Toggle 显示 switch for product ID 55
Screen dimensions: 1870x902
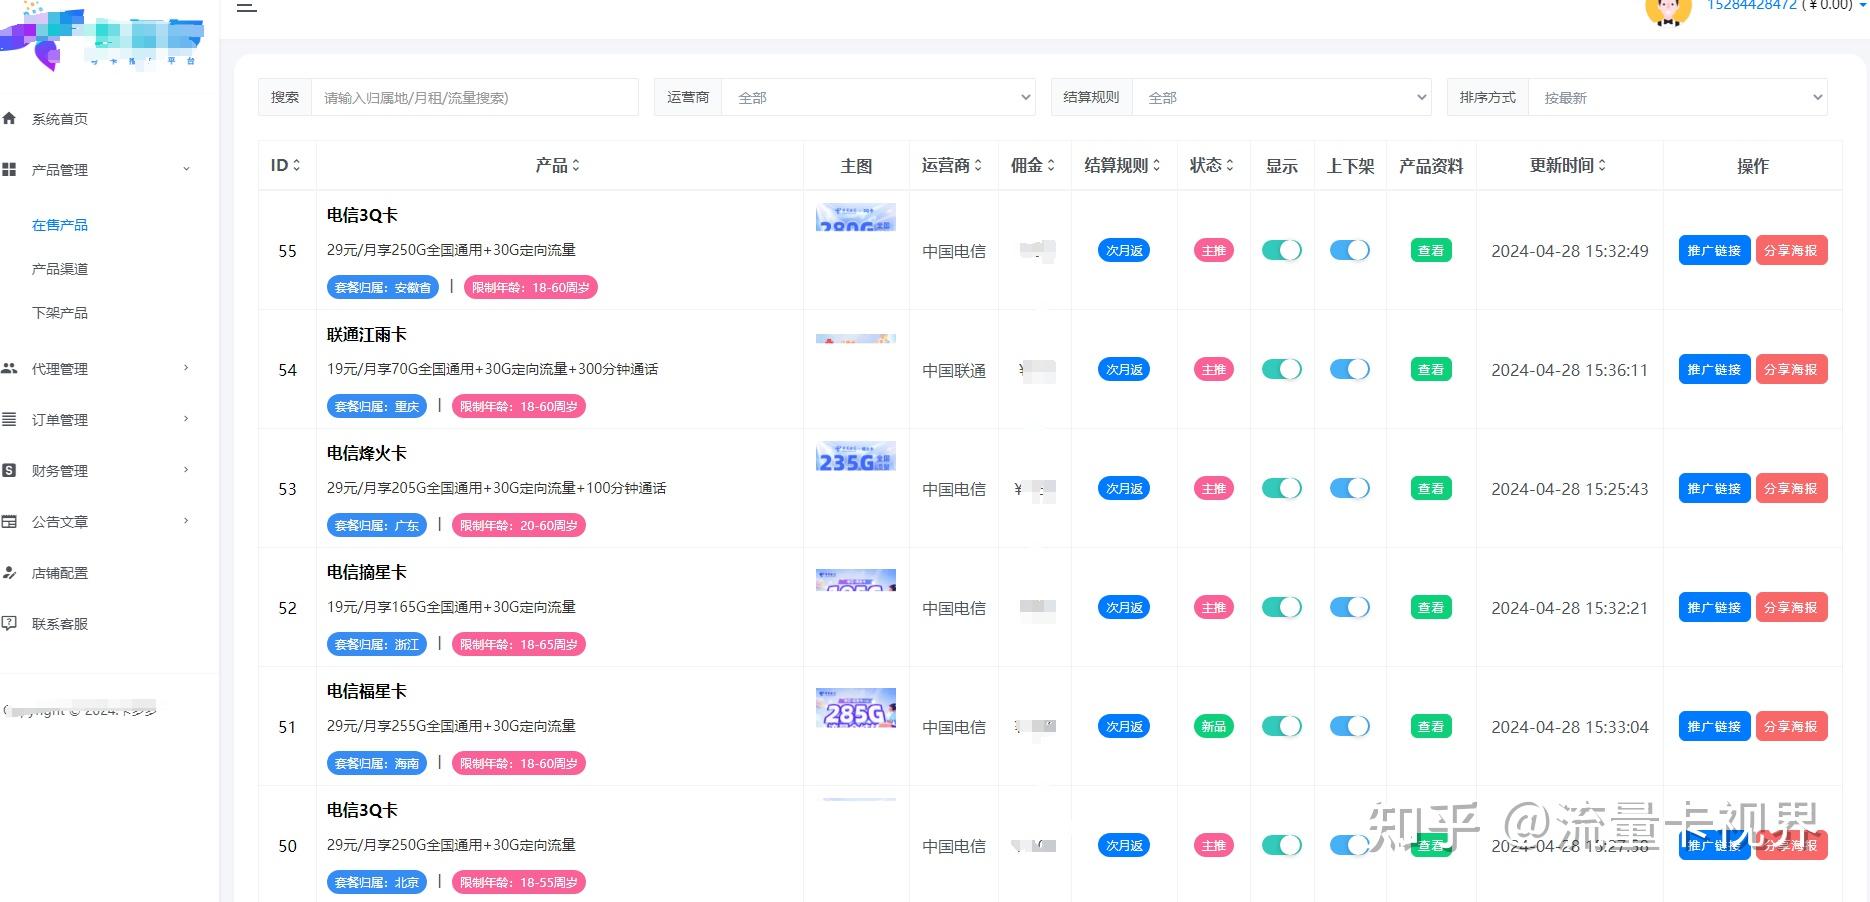(1282, 250)
